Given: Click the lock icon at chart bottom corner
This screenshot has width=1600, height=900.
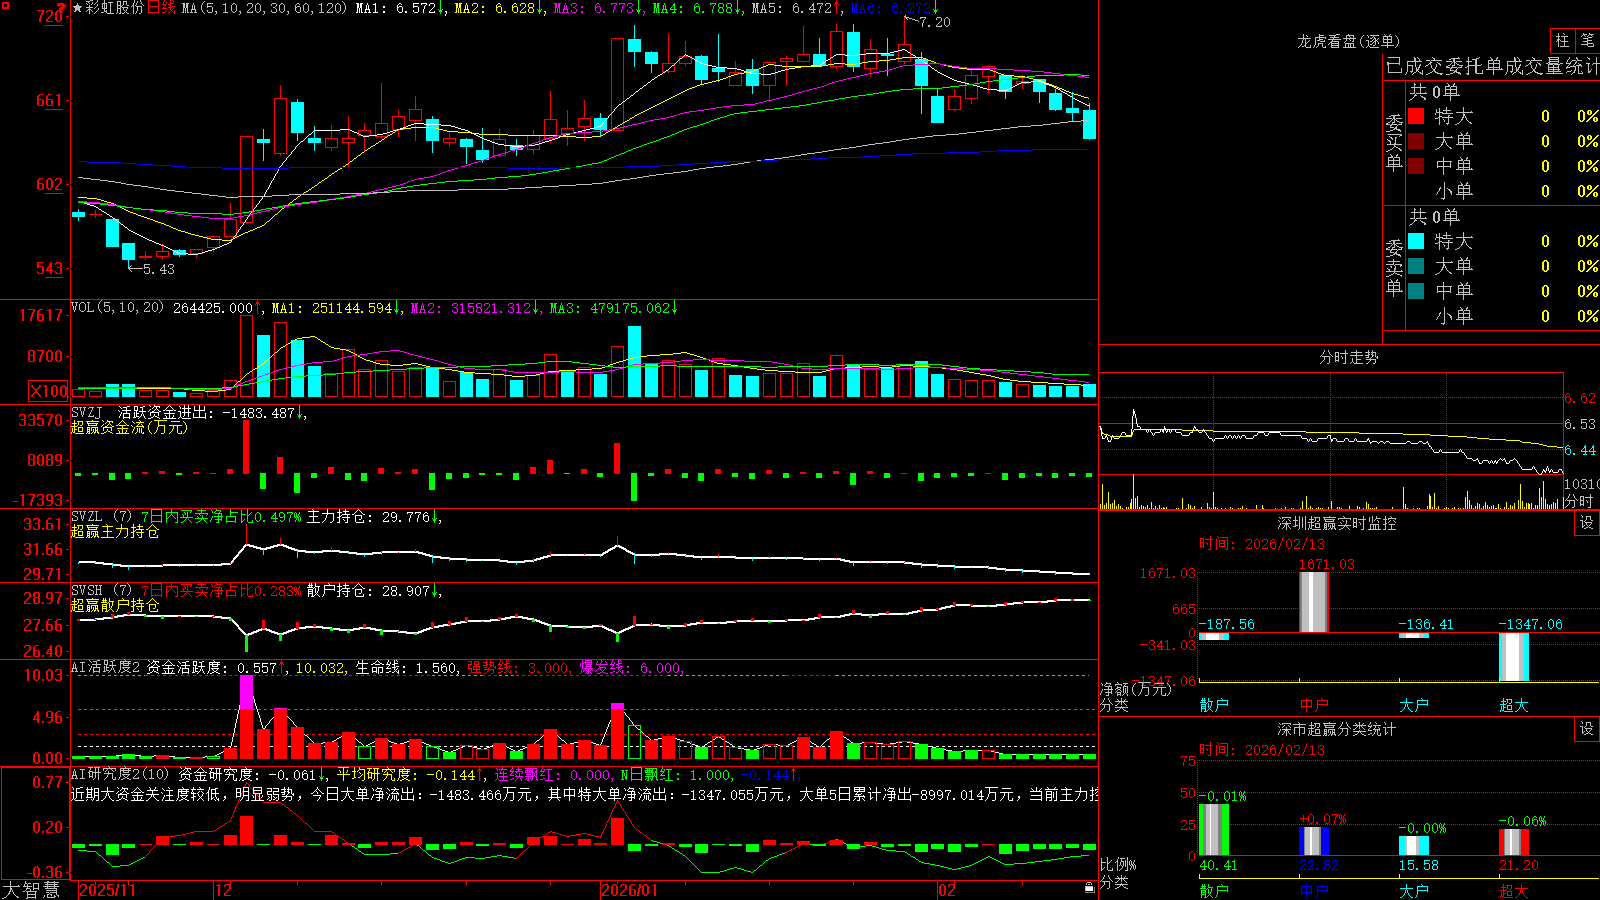Looking at the screenshot, I should [1090, 887].
